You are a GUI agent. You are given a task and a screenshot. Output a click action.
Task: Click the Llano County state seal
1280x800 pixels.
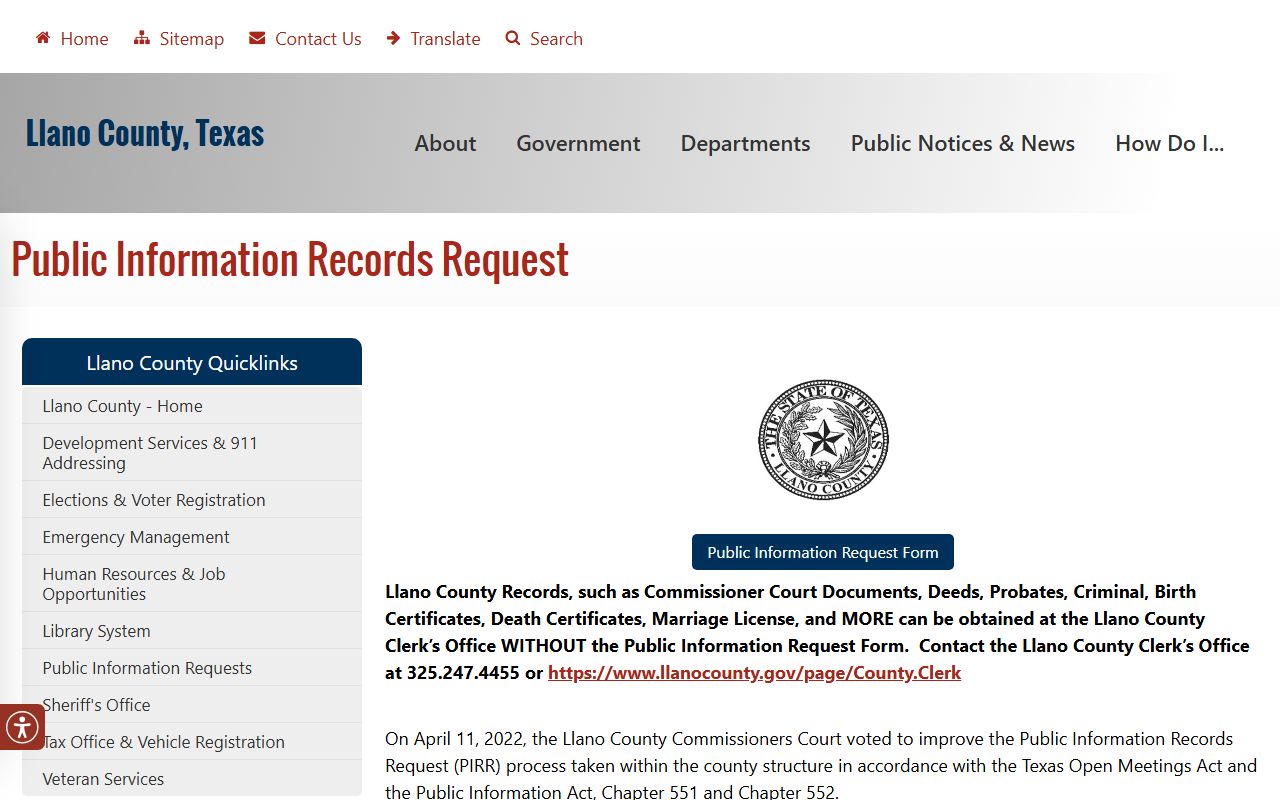823,440
